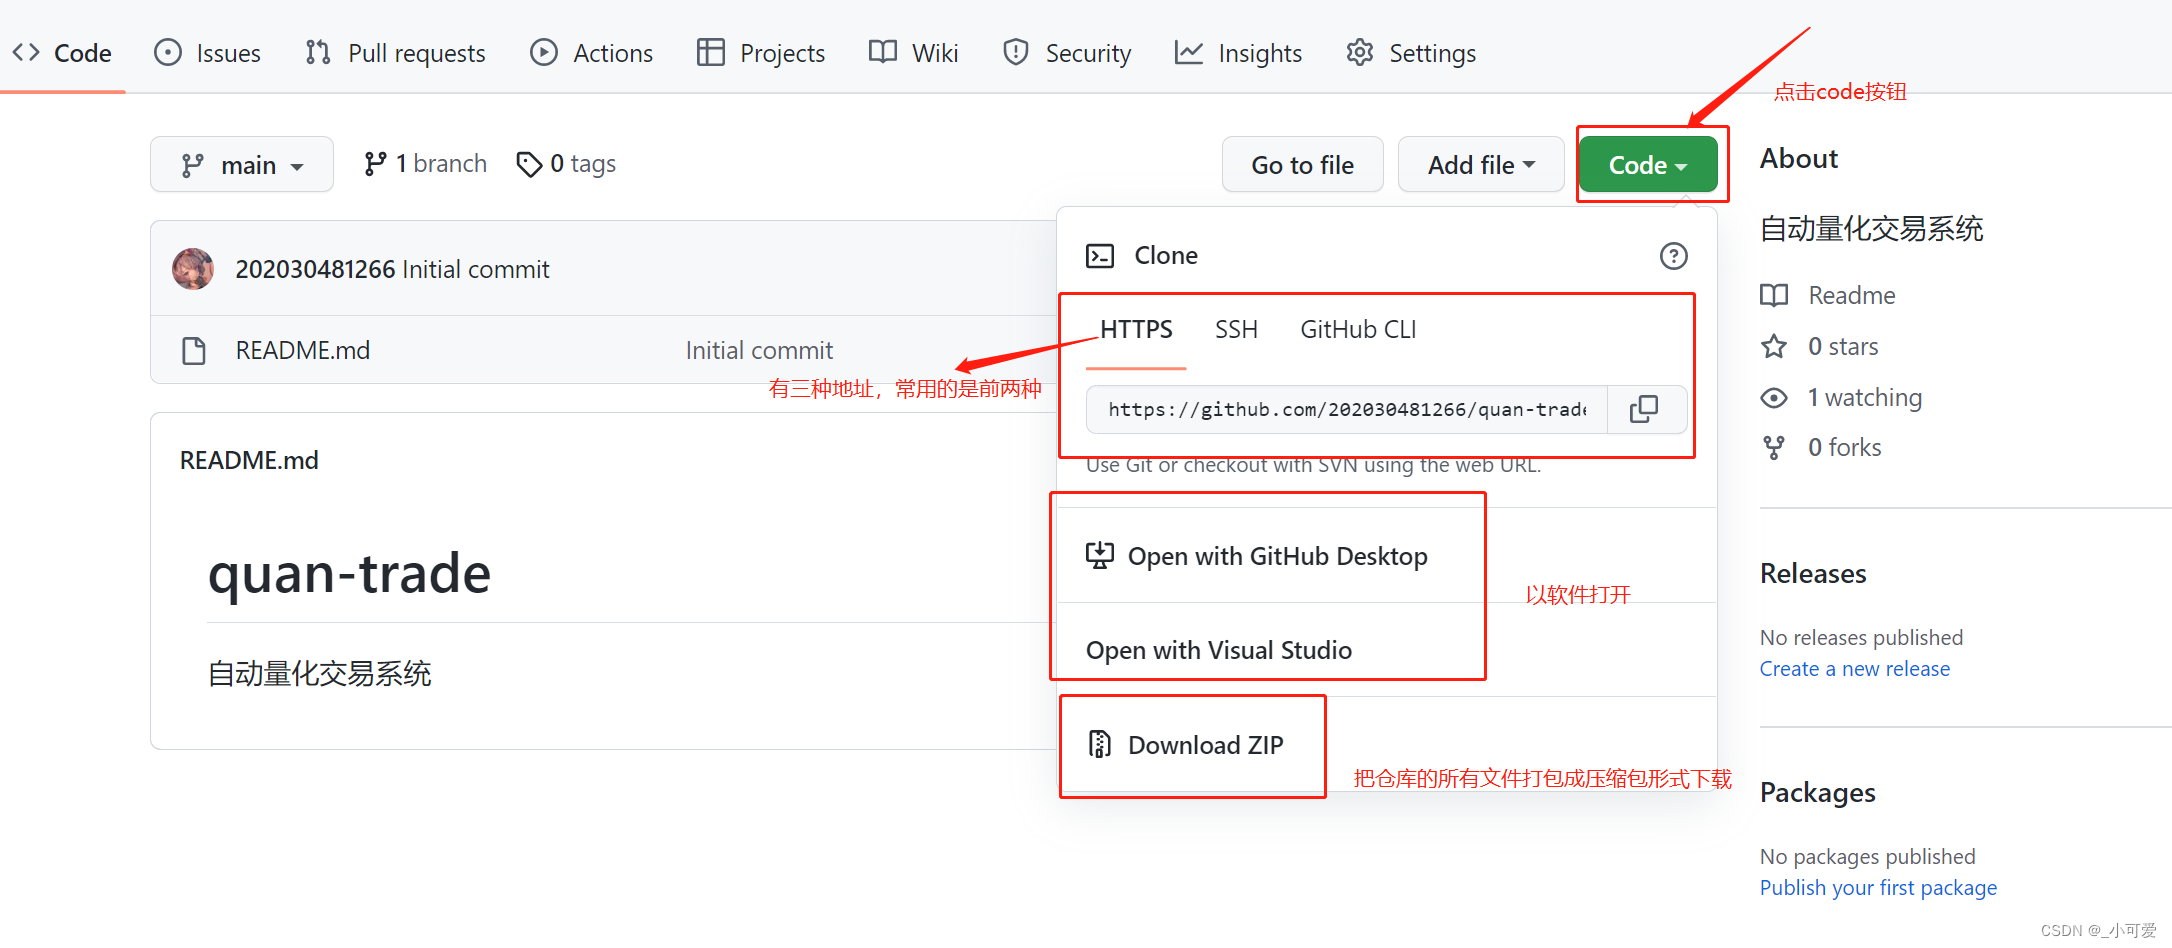Click the README.md panel title

pos(249,461)
